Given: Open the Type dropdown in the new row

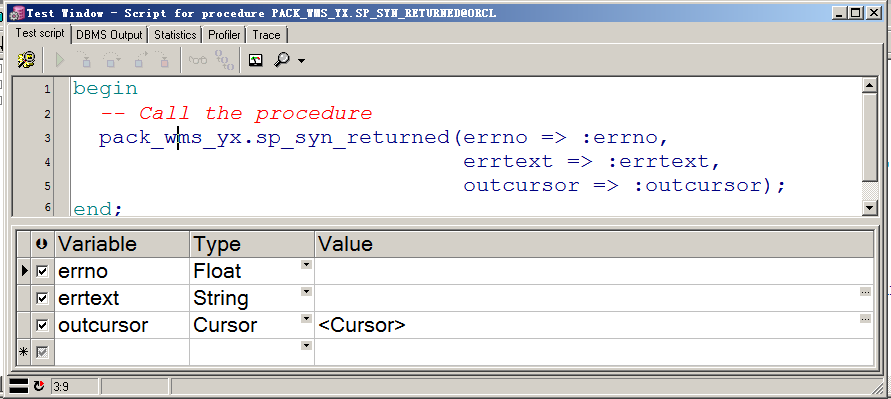Looking at the screenshot, I should (x=306, y=345).
